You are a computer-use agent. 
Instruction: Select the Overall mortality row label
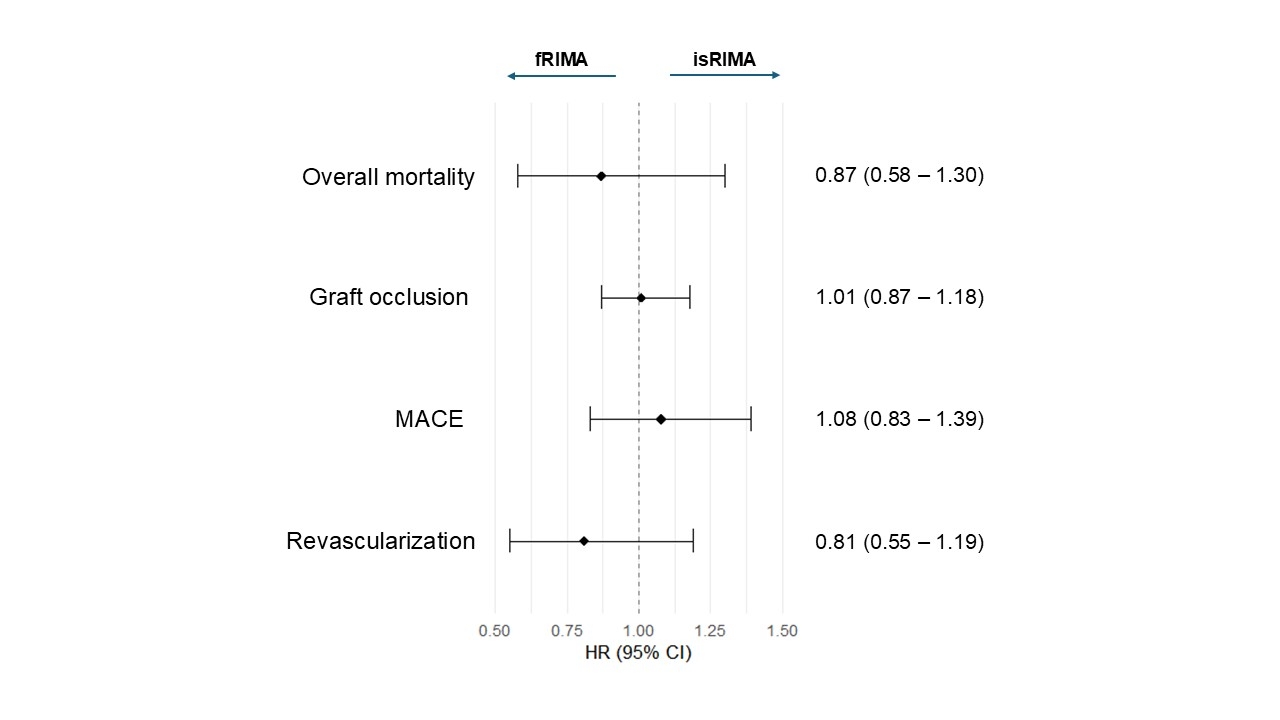coord(388,177)
